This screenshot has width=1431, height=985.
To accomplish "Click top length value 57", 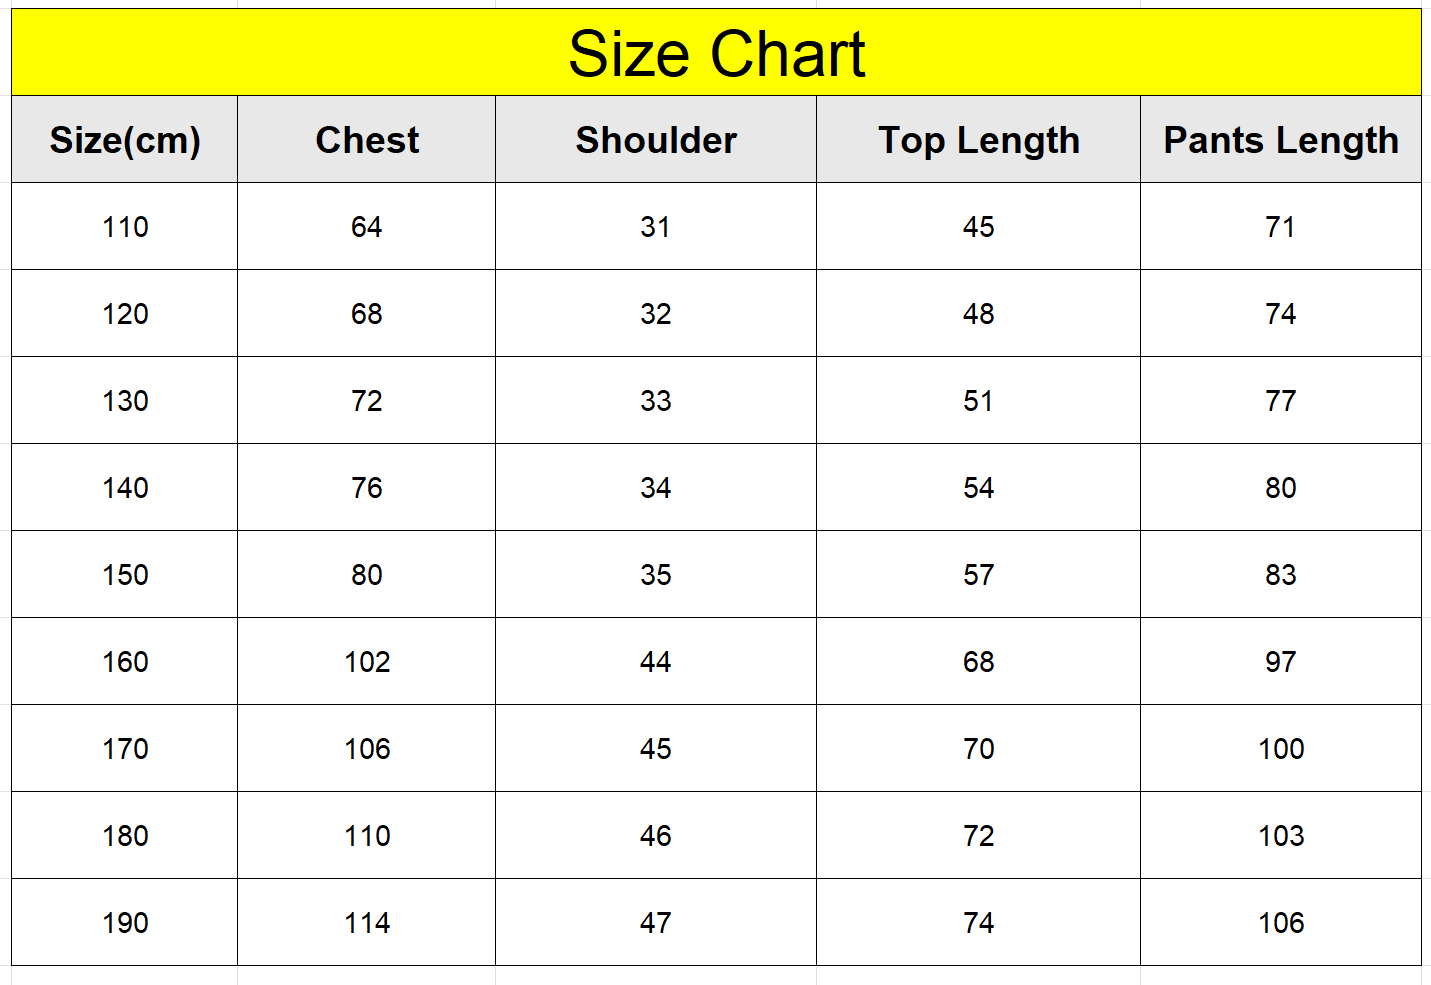I will pyautogui.click(x=979, y=575).
